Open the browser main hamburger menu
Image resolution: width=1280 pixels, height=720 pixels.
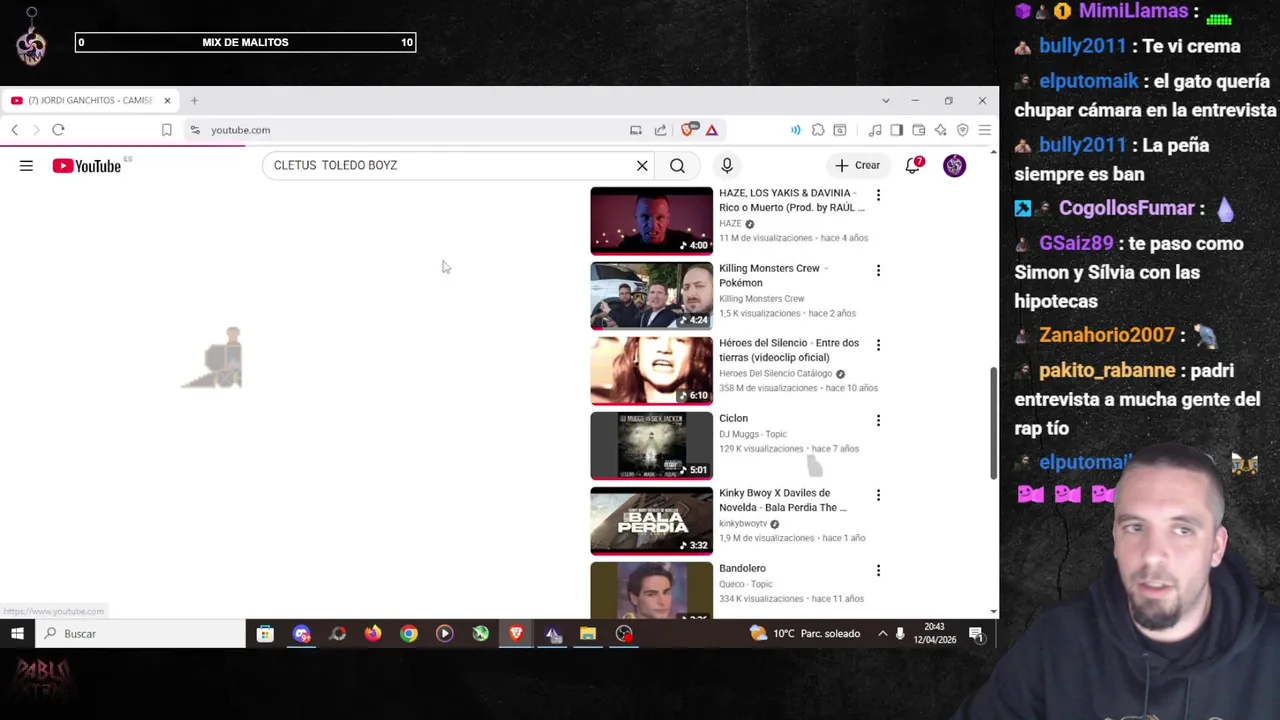click(x=984, y=130)
